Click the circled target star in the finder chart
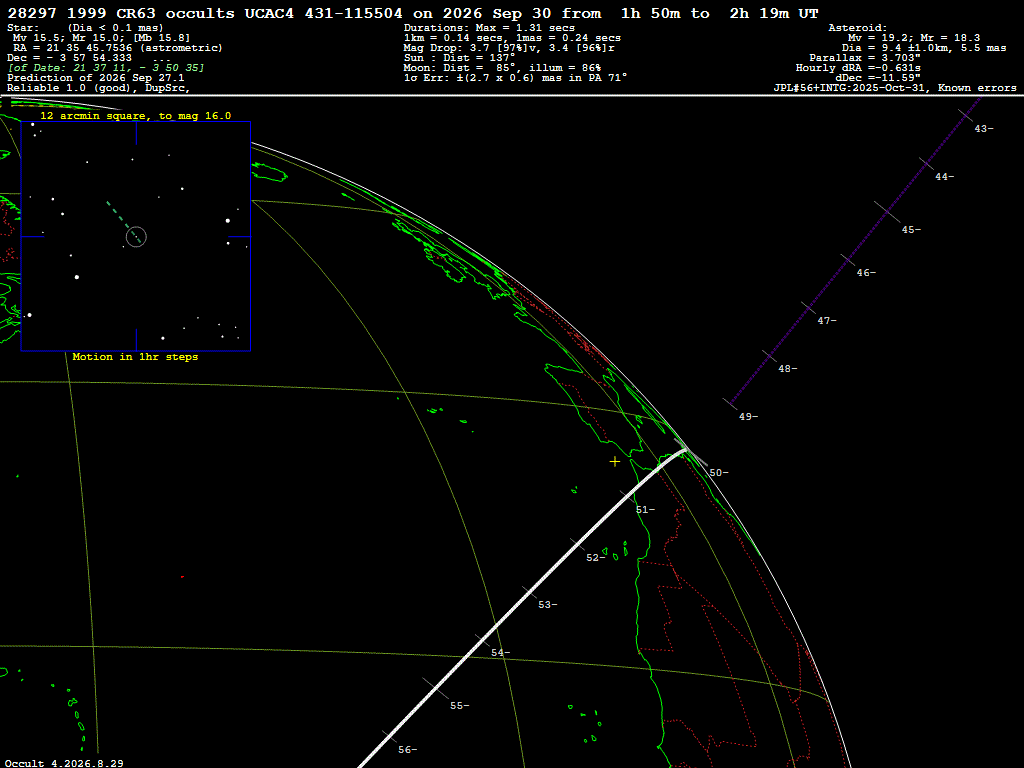 click(x=136, y=236)
